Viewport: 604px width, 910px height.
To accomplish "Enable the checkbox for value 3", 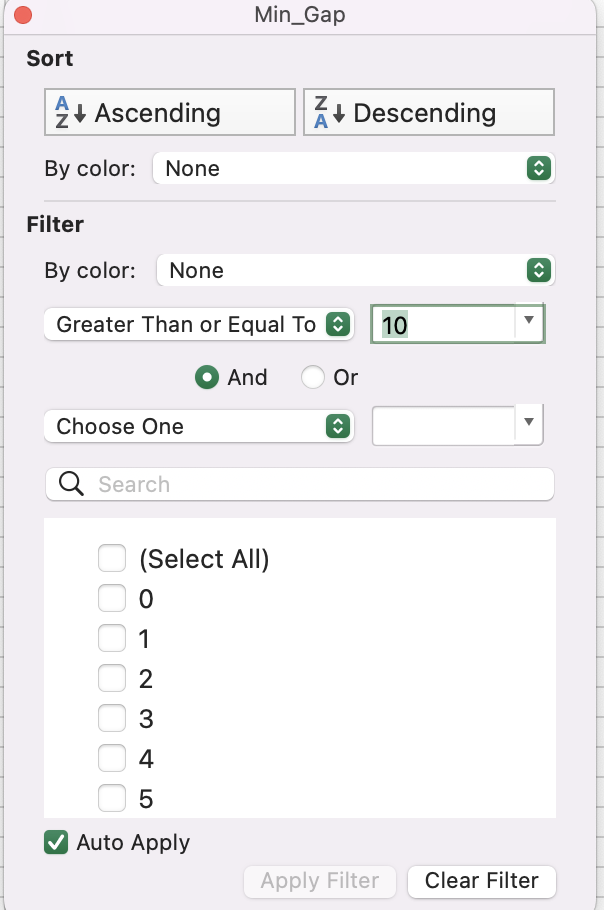I will tap(112, 718).
